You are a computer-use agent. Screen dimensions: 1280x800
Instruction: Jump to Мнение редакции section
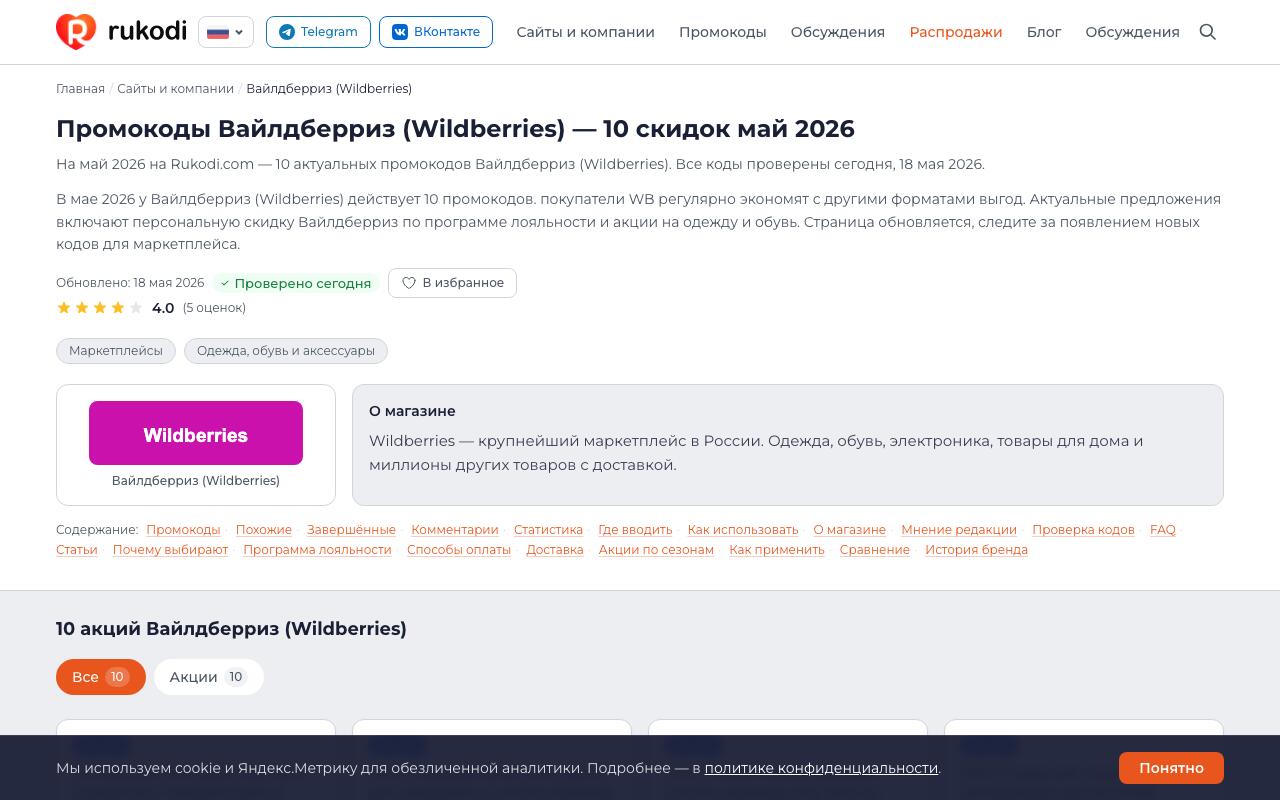point(959,530)
